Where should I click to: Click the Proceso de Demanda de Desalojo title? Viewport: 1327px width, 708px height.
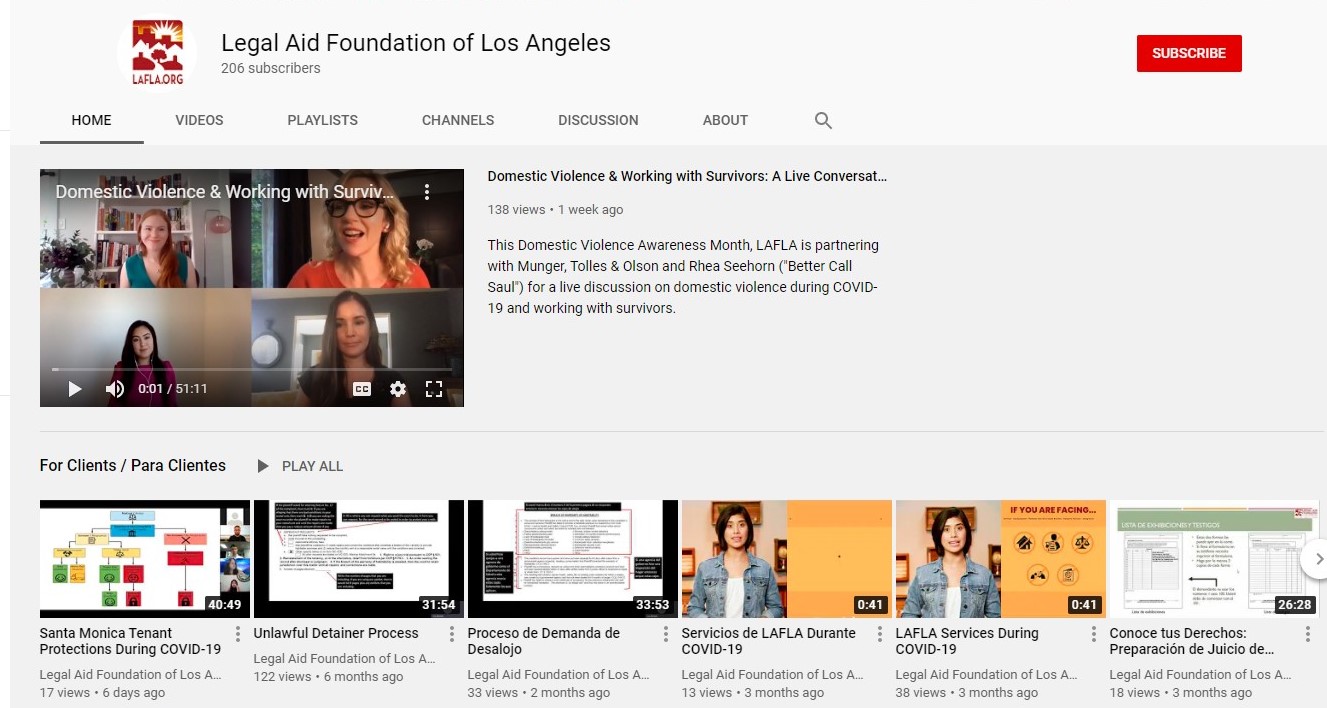pyautogui.click(x=544, y=641)
